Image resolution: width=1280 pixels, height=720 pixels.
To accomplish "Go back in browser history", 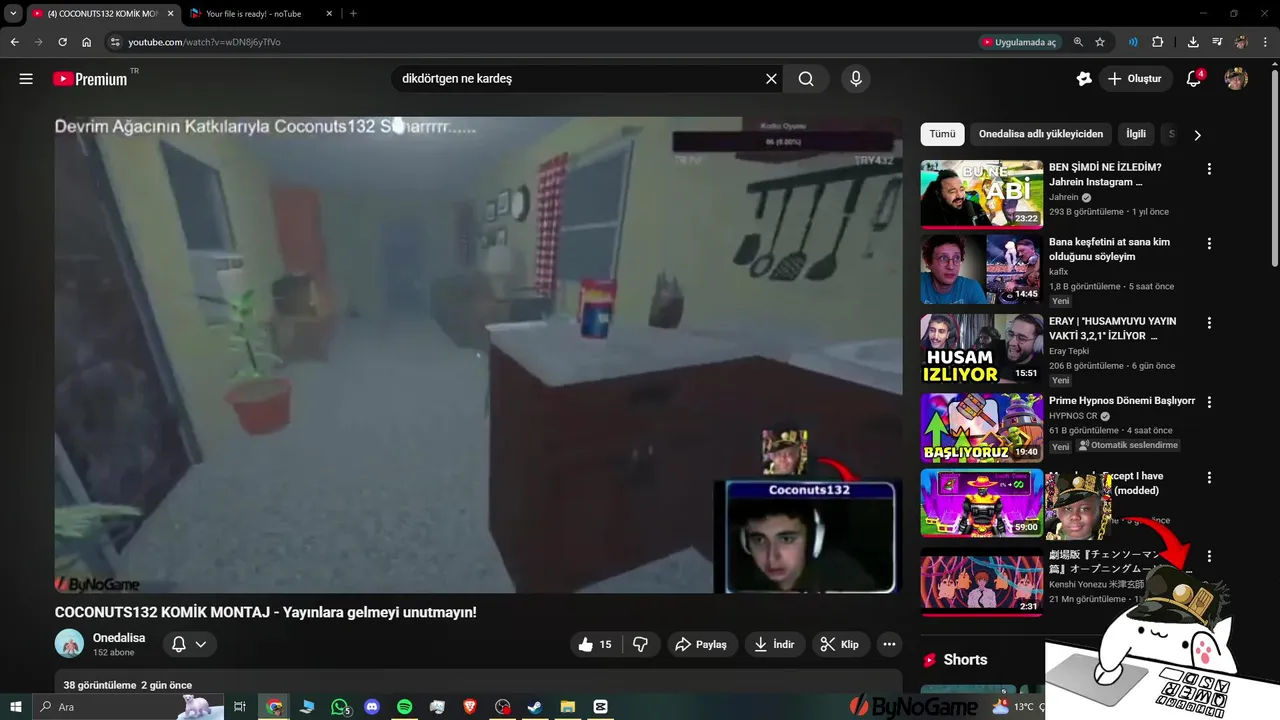I will pos(14,42).
